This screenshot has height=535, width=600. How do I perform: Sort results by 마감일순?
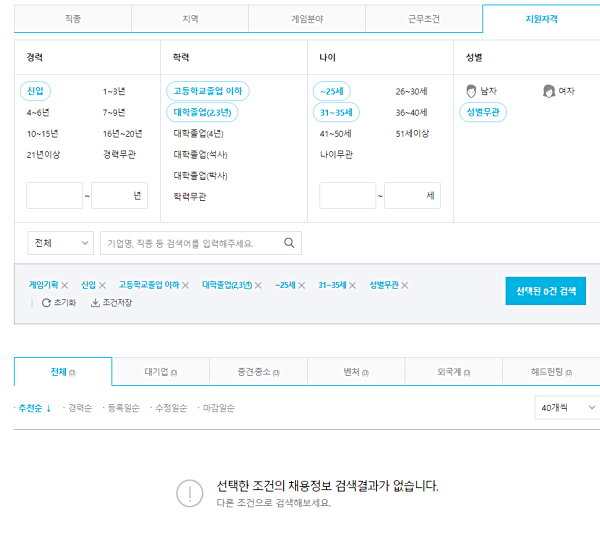point(218,408)
